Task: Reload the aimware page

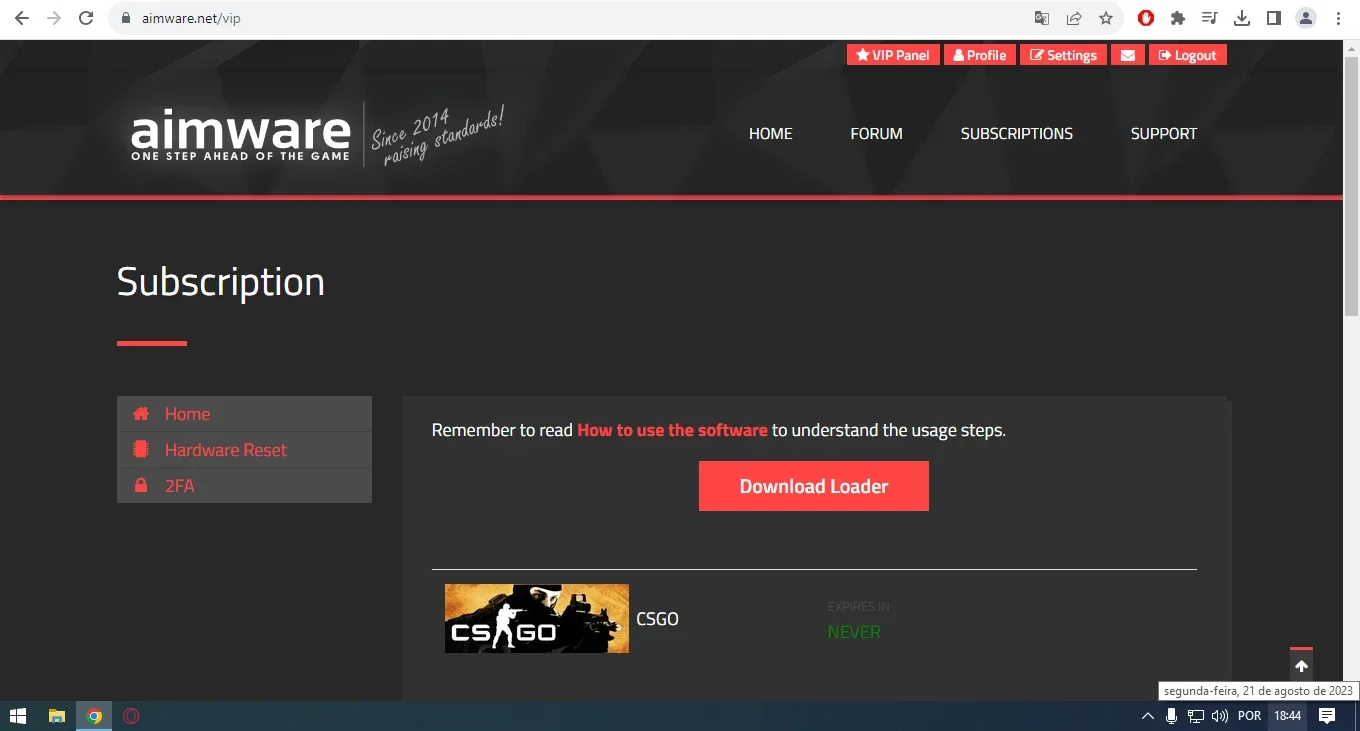Action: tap(86, 18)
